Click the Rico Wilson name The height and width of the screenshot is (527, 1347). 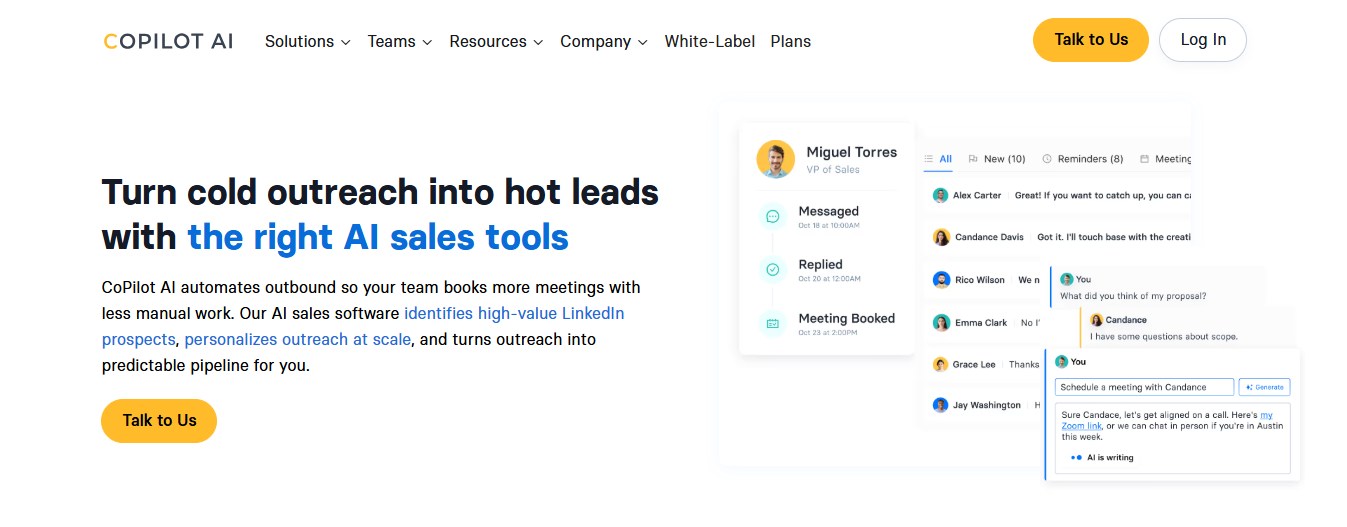click(979, 280)
